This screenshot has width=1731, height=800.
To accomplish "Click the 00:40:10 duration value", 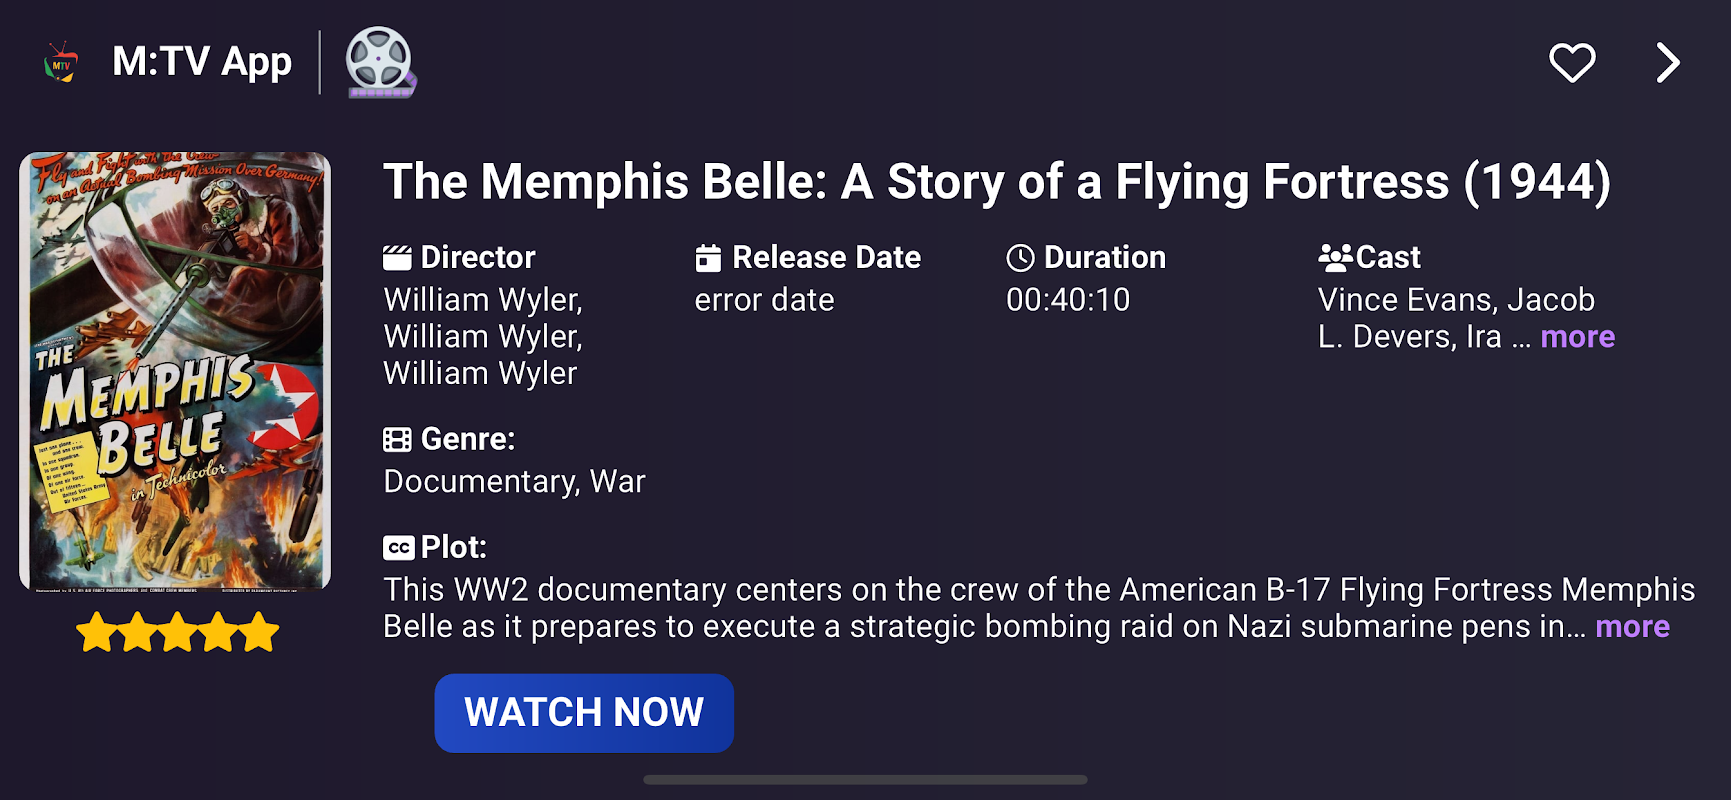I will 1068,300.
